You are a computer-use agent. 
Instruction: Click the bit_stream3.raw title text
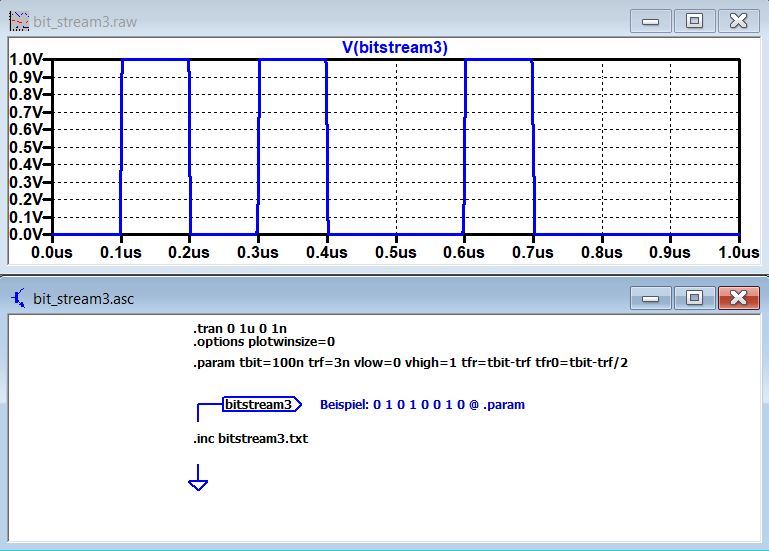click(85, 22)
